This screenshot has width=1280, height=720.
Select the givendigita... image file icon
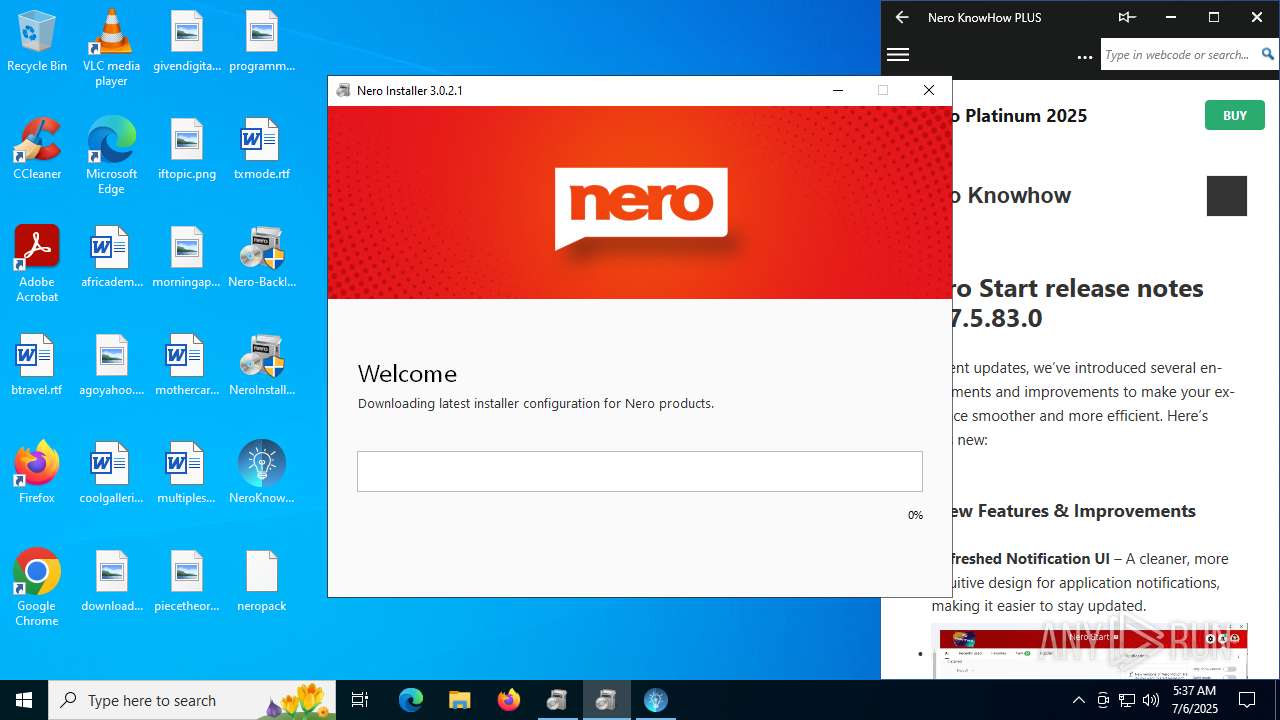point(187,41)
